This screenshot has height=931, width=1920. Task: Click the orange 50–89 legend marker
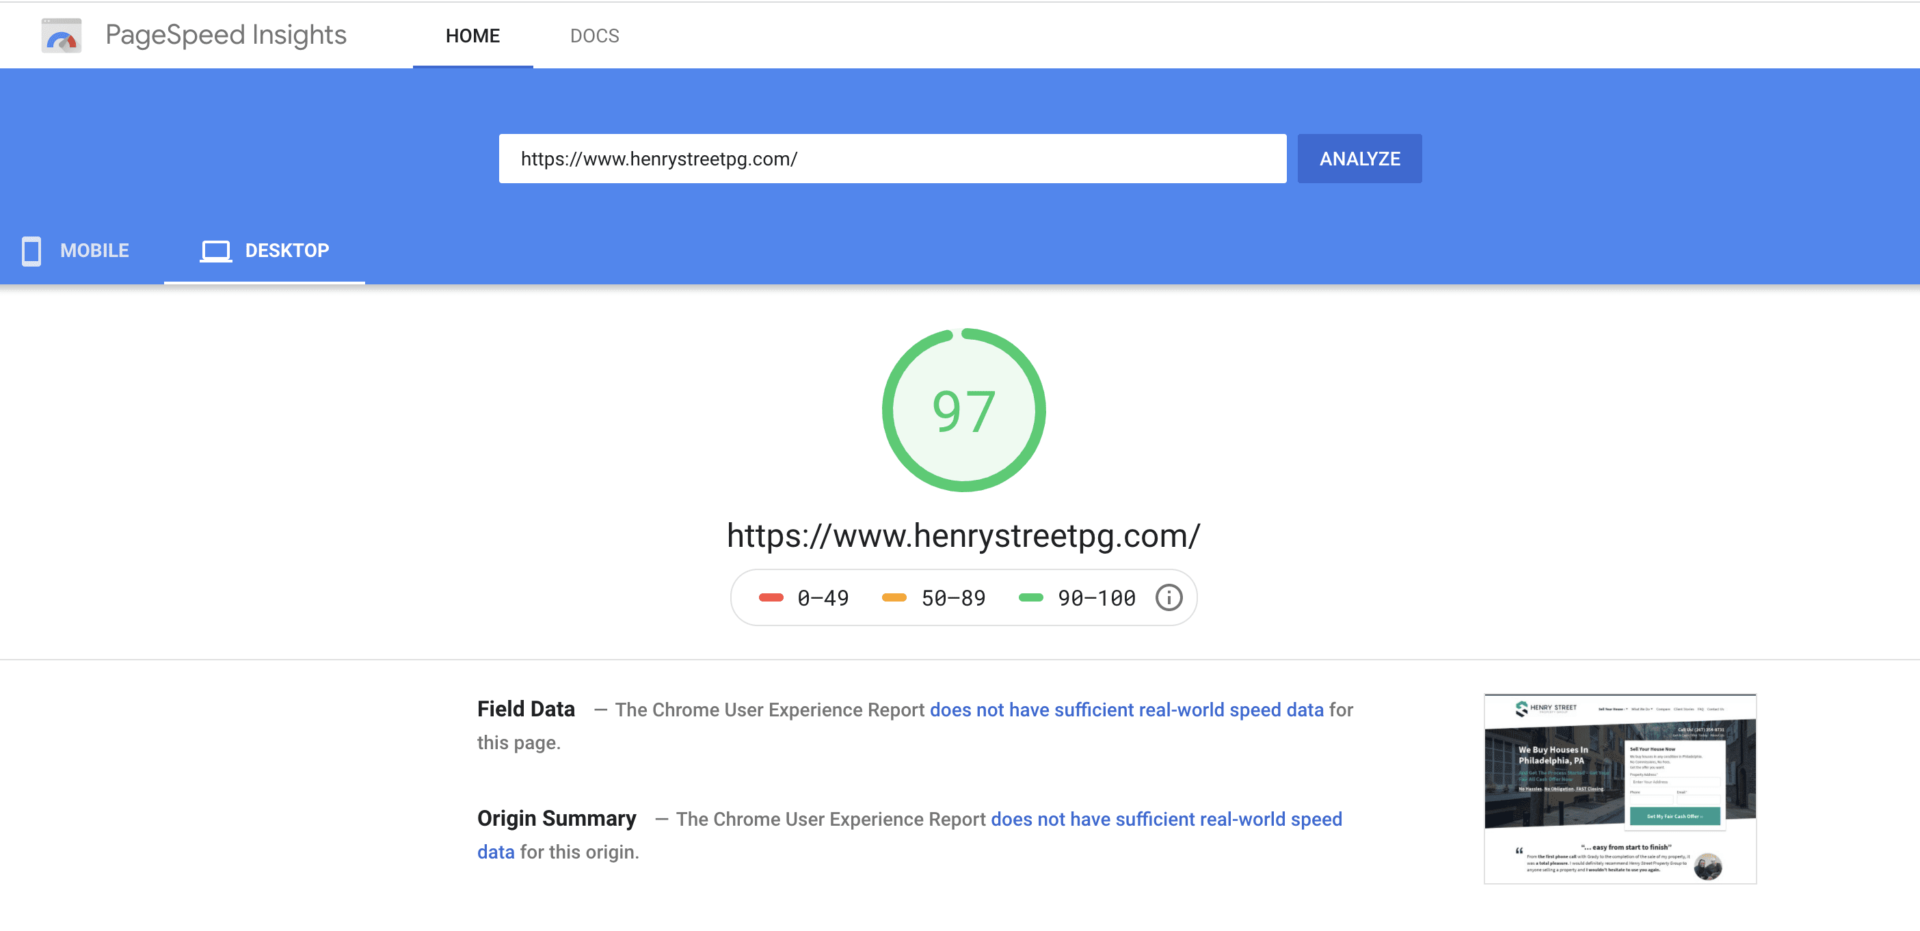click(894, 598)
